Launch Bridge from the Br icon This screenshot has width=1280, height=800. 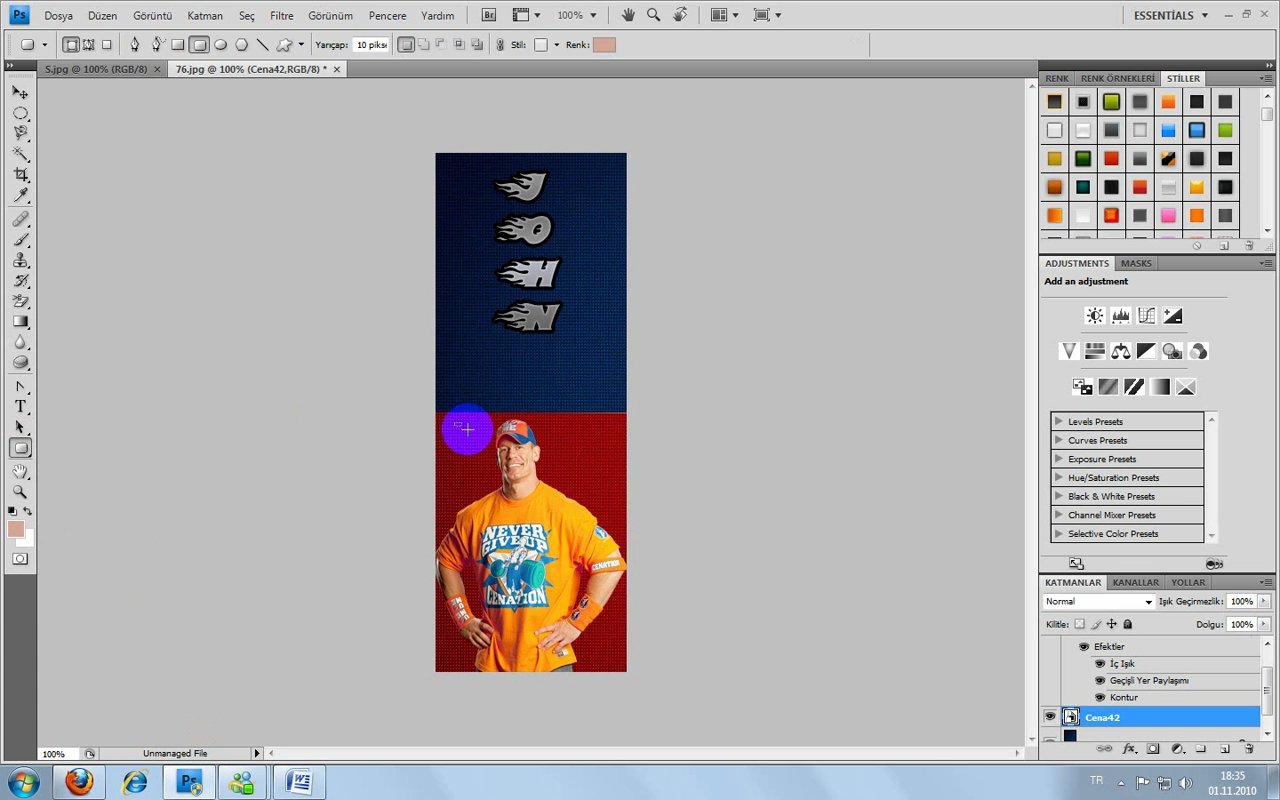click(489, 15)
